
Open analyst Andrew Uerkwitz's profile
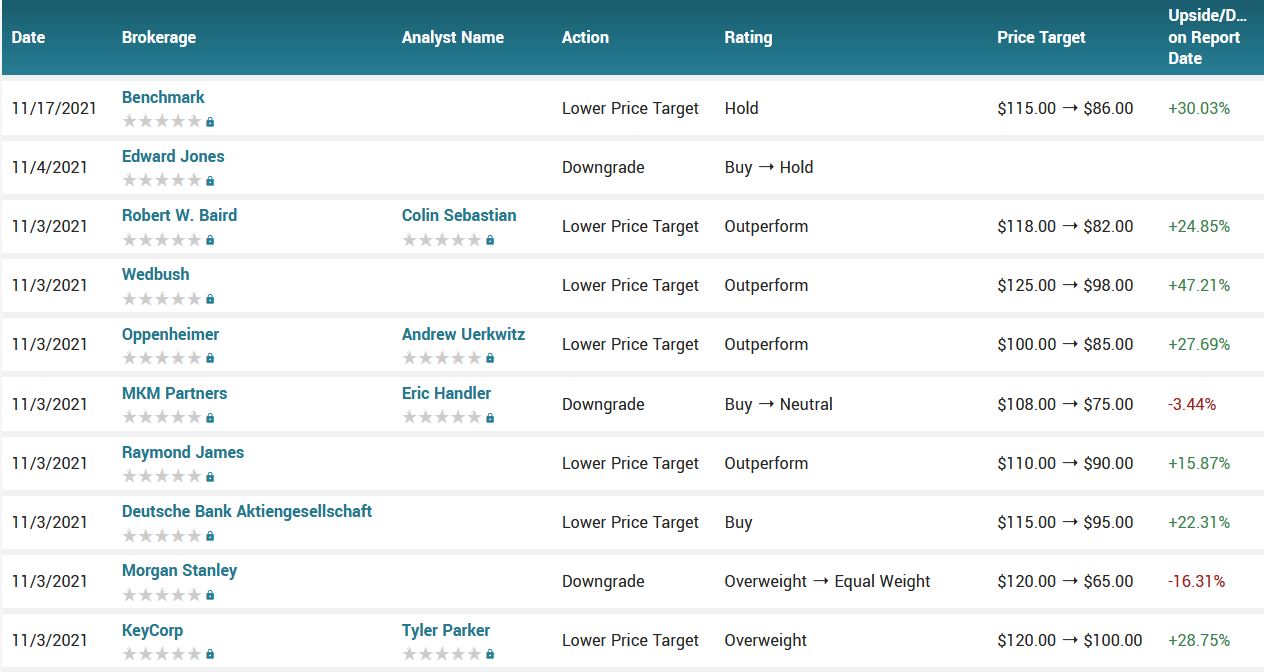[463, 334]
